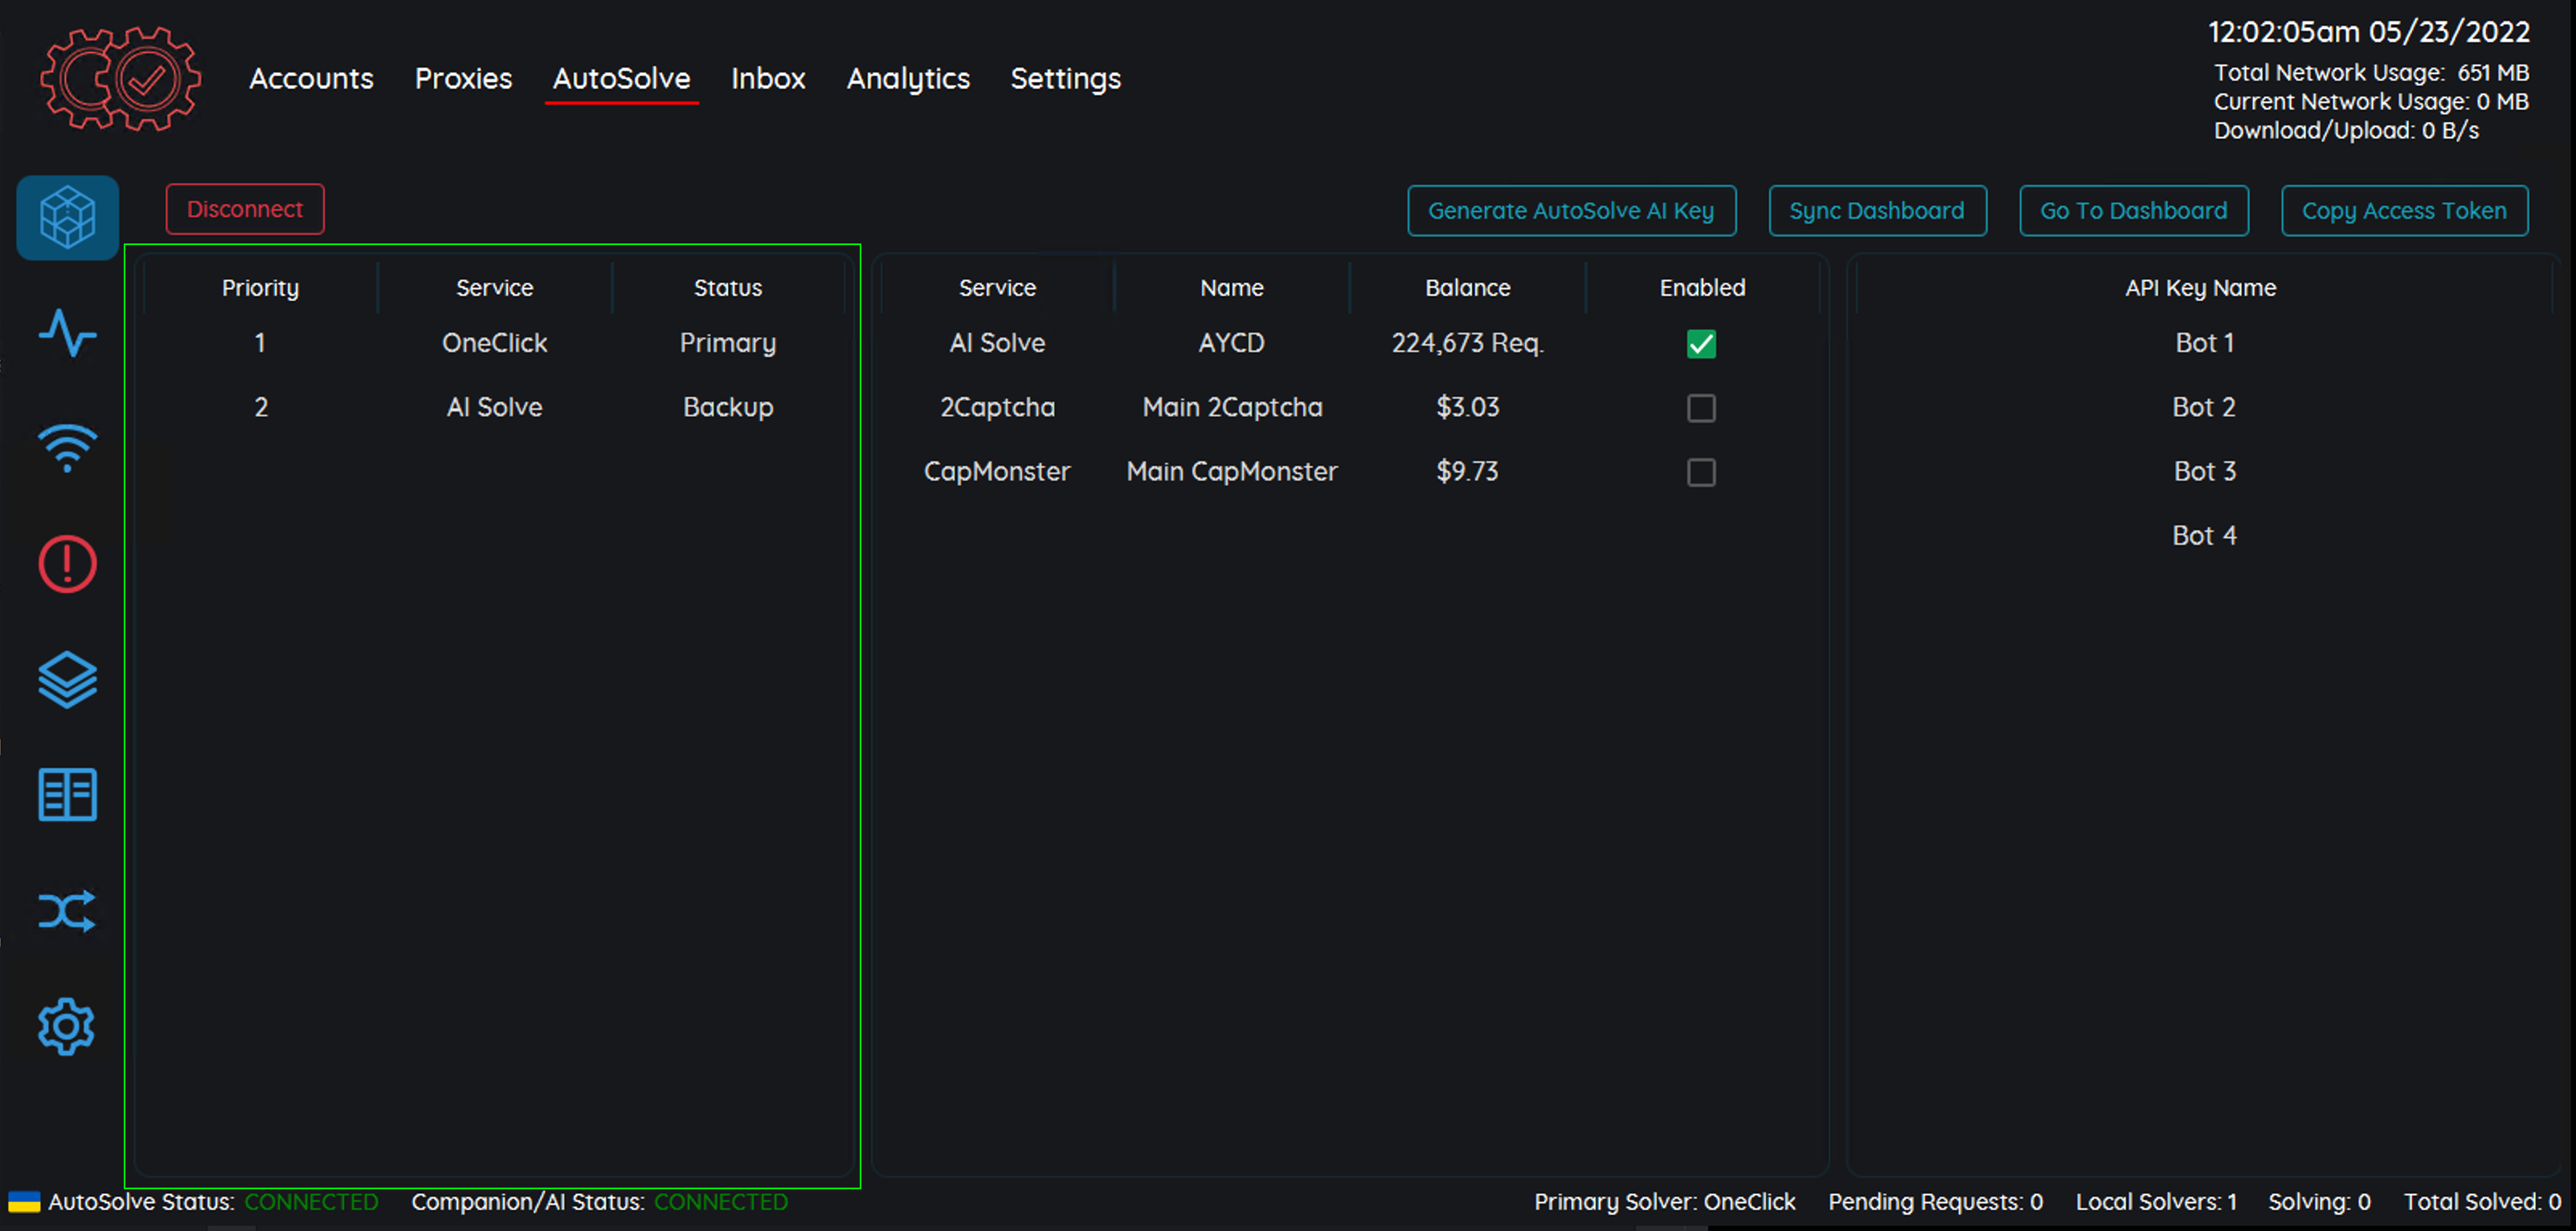Open the book pages sidebar icon
Viewport: 2576px width, 1231px height.
(67, 795)
